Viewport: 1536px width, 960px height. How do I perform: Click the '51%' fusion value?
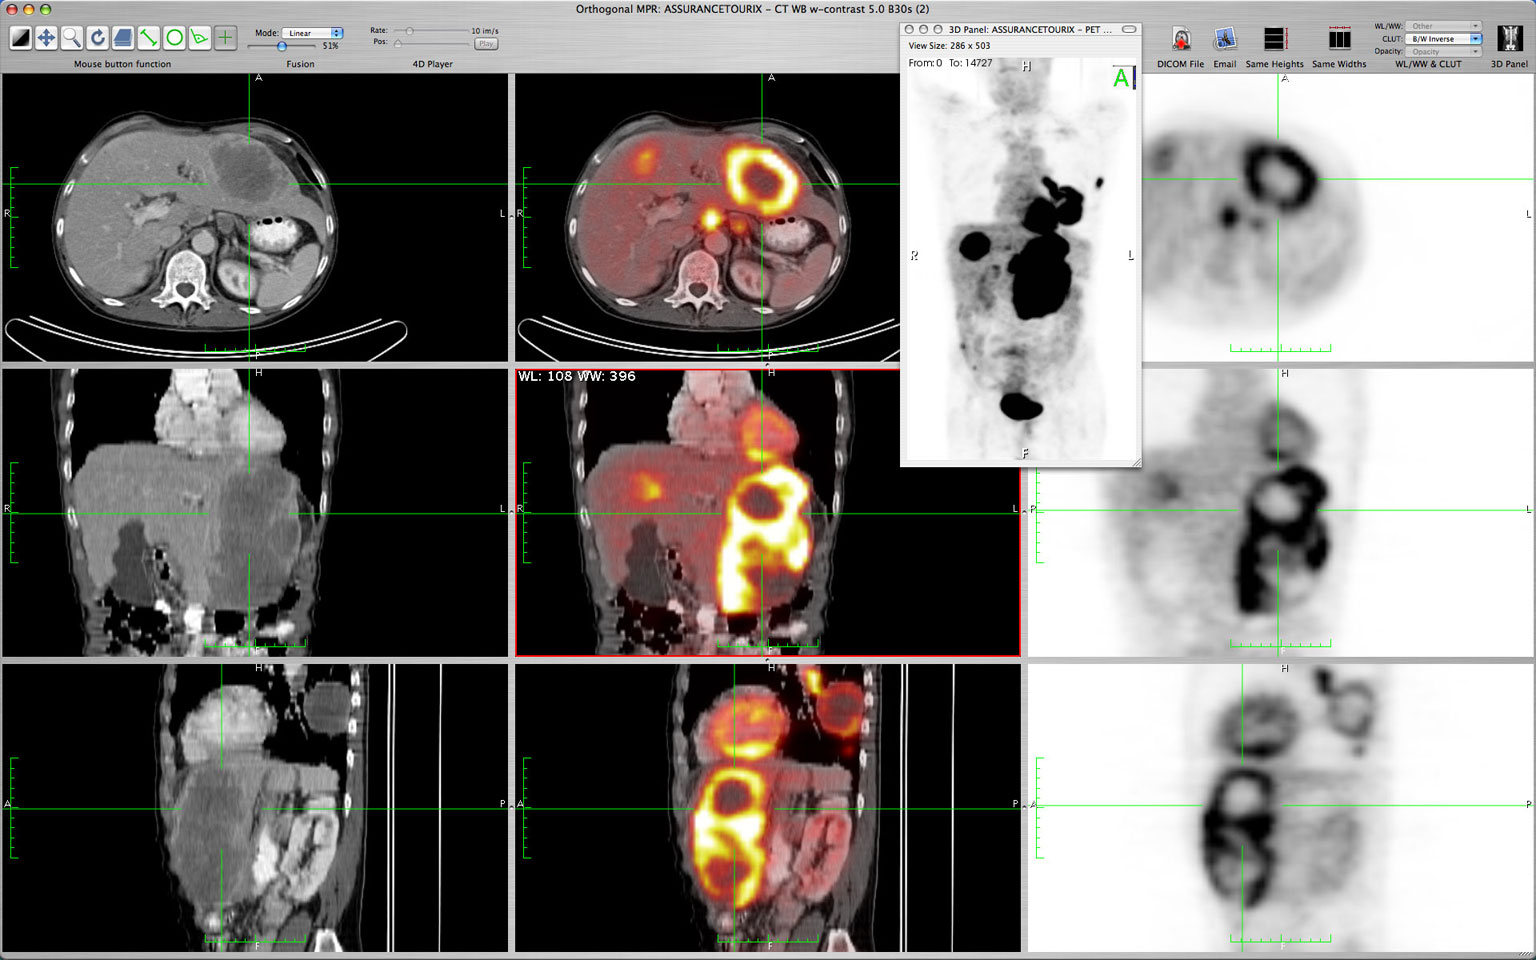click(330, 46)
